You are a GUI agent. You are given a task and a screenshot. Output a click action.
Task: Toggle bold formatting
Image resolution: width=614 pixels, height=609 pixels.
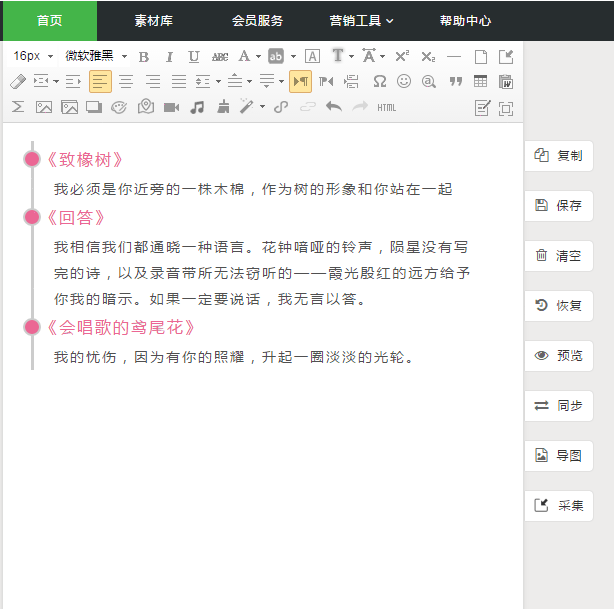[144, 57]
